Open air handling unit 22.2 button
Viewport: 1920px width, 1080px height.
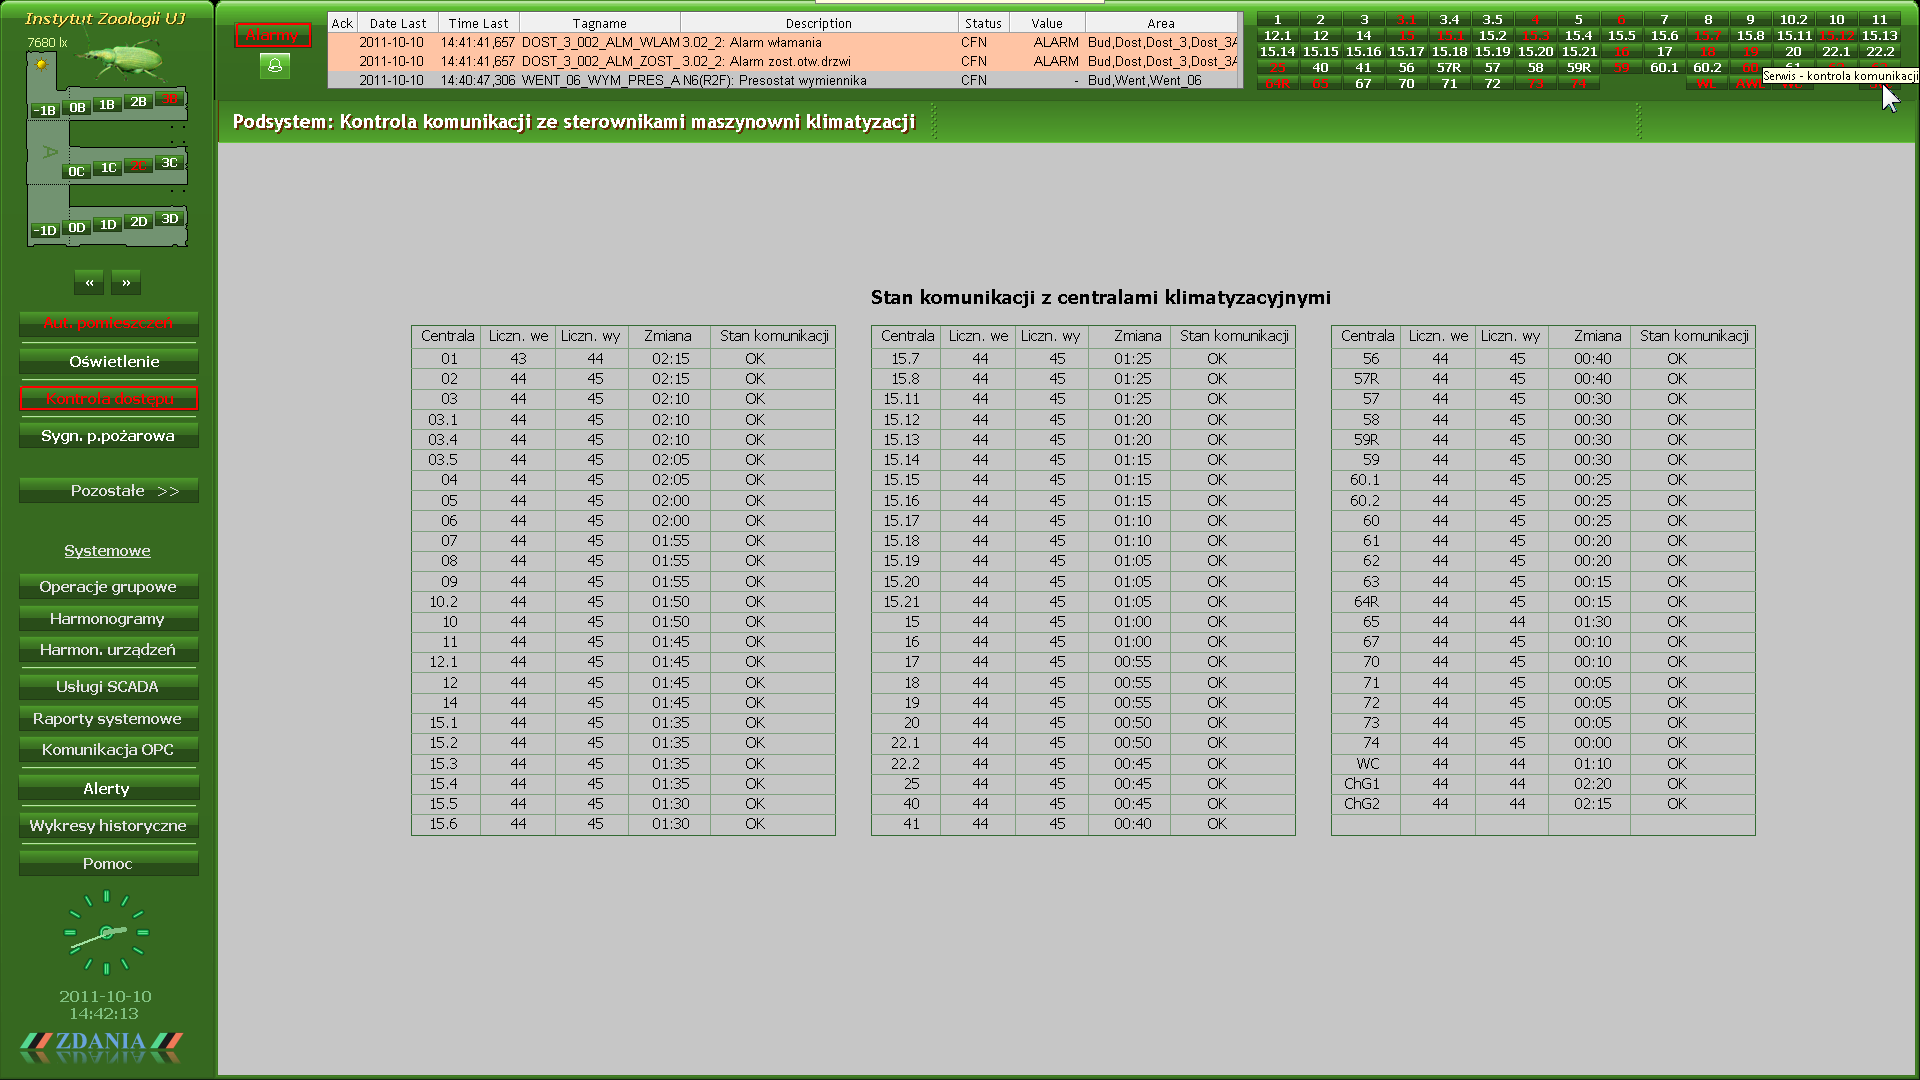1879,51
